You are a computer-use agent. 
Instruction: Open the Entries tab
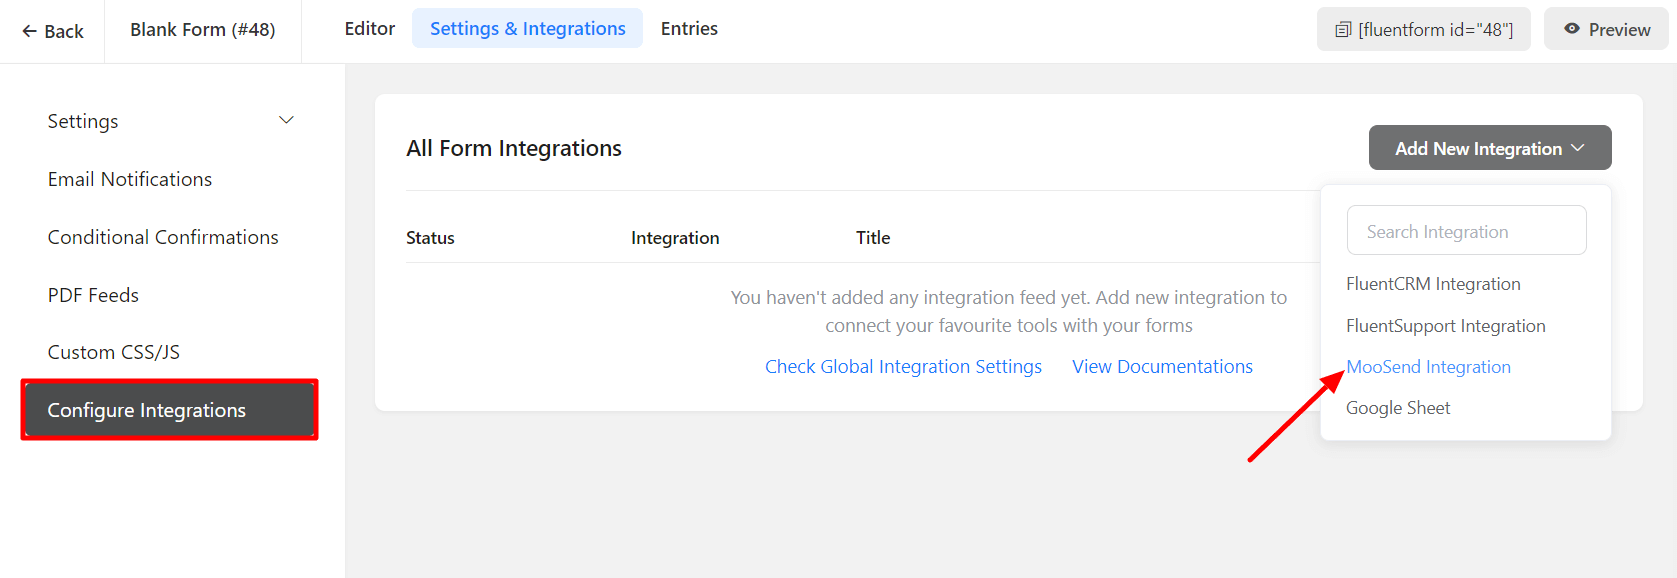(x=689, y=29)
